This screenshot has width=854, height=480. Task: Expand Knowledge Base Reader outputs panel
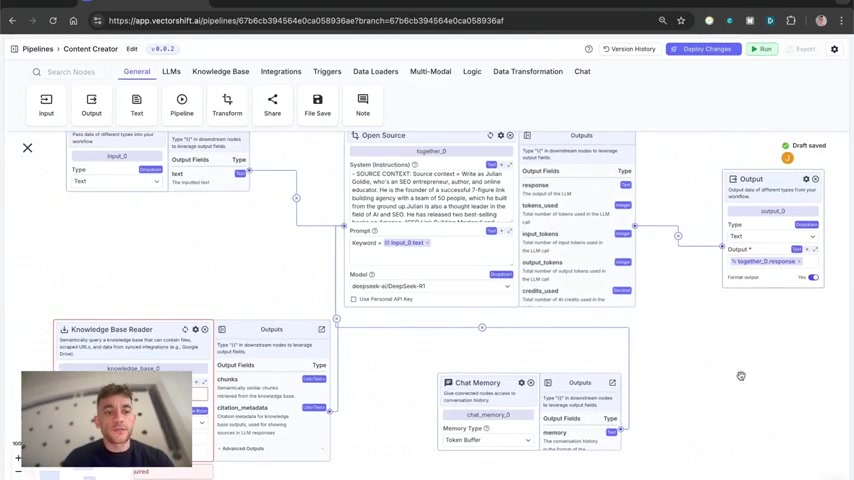click(x=321, y=329)
